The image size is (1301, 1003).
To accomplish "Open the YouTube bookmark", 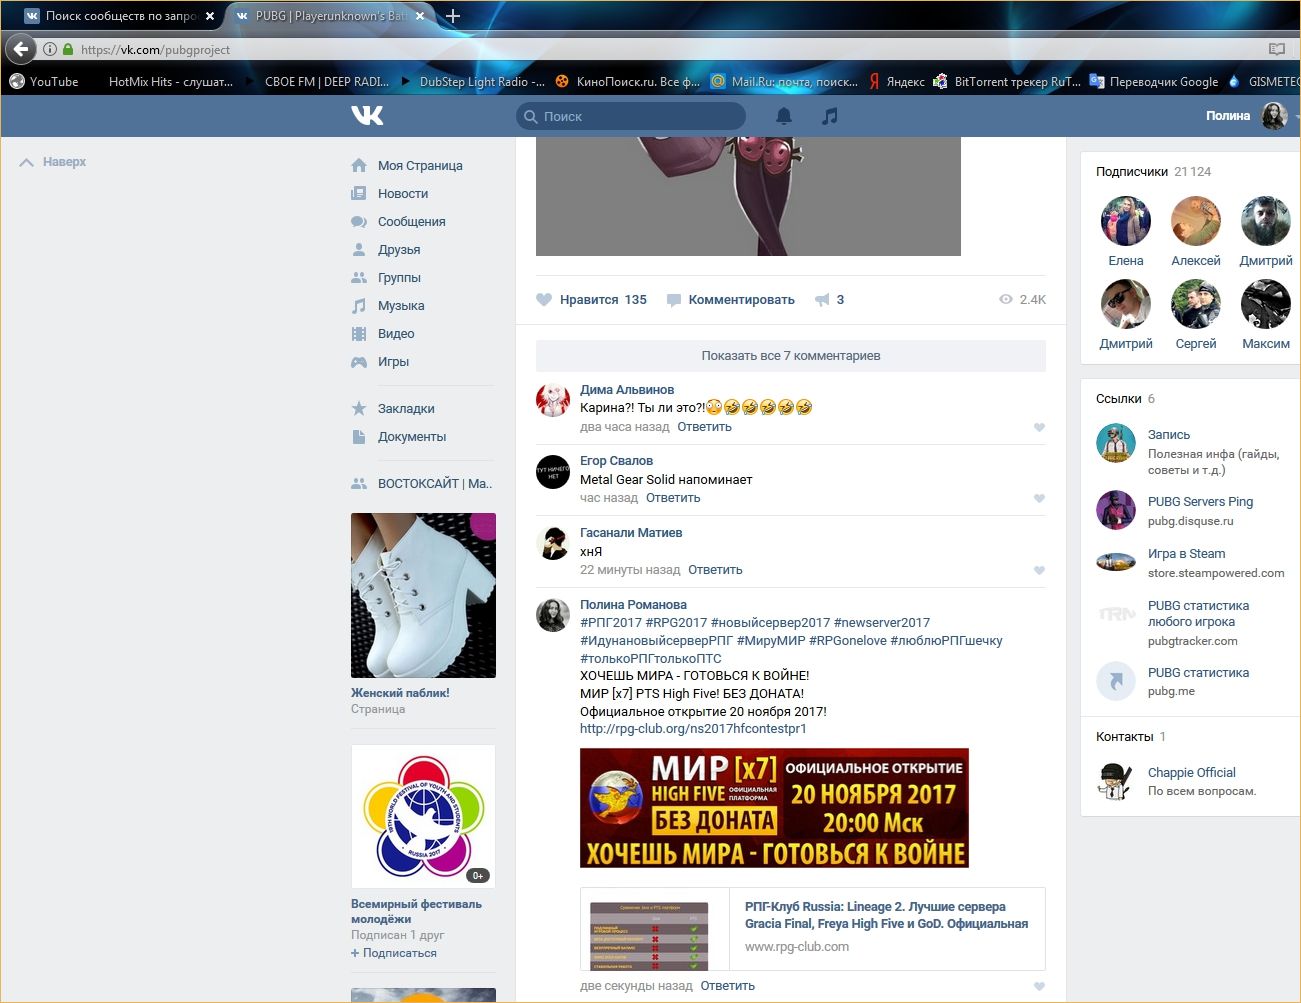I will tap(44, 82).
